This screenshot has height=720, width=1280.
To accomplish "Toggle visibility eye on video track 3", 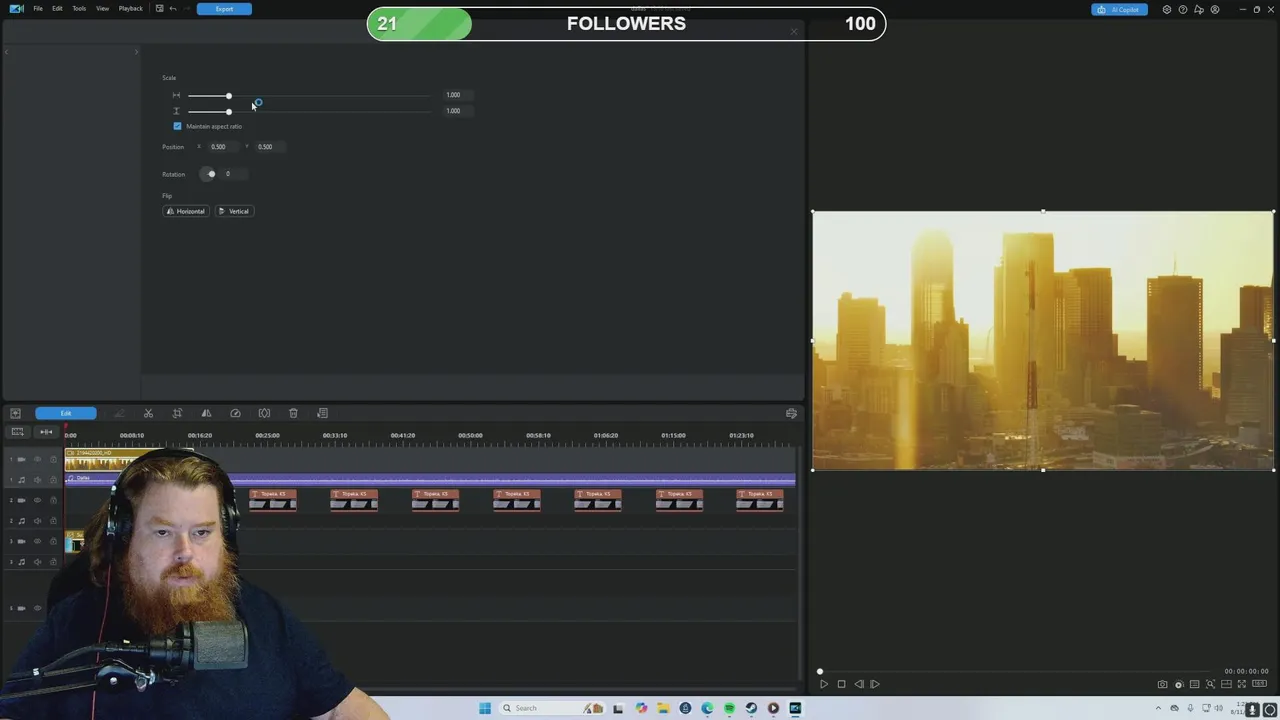I will coord(38,541).
